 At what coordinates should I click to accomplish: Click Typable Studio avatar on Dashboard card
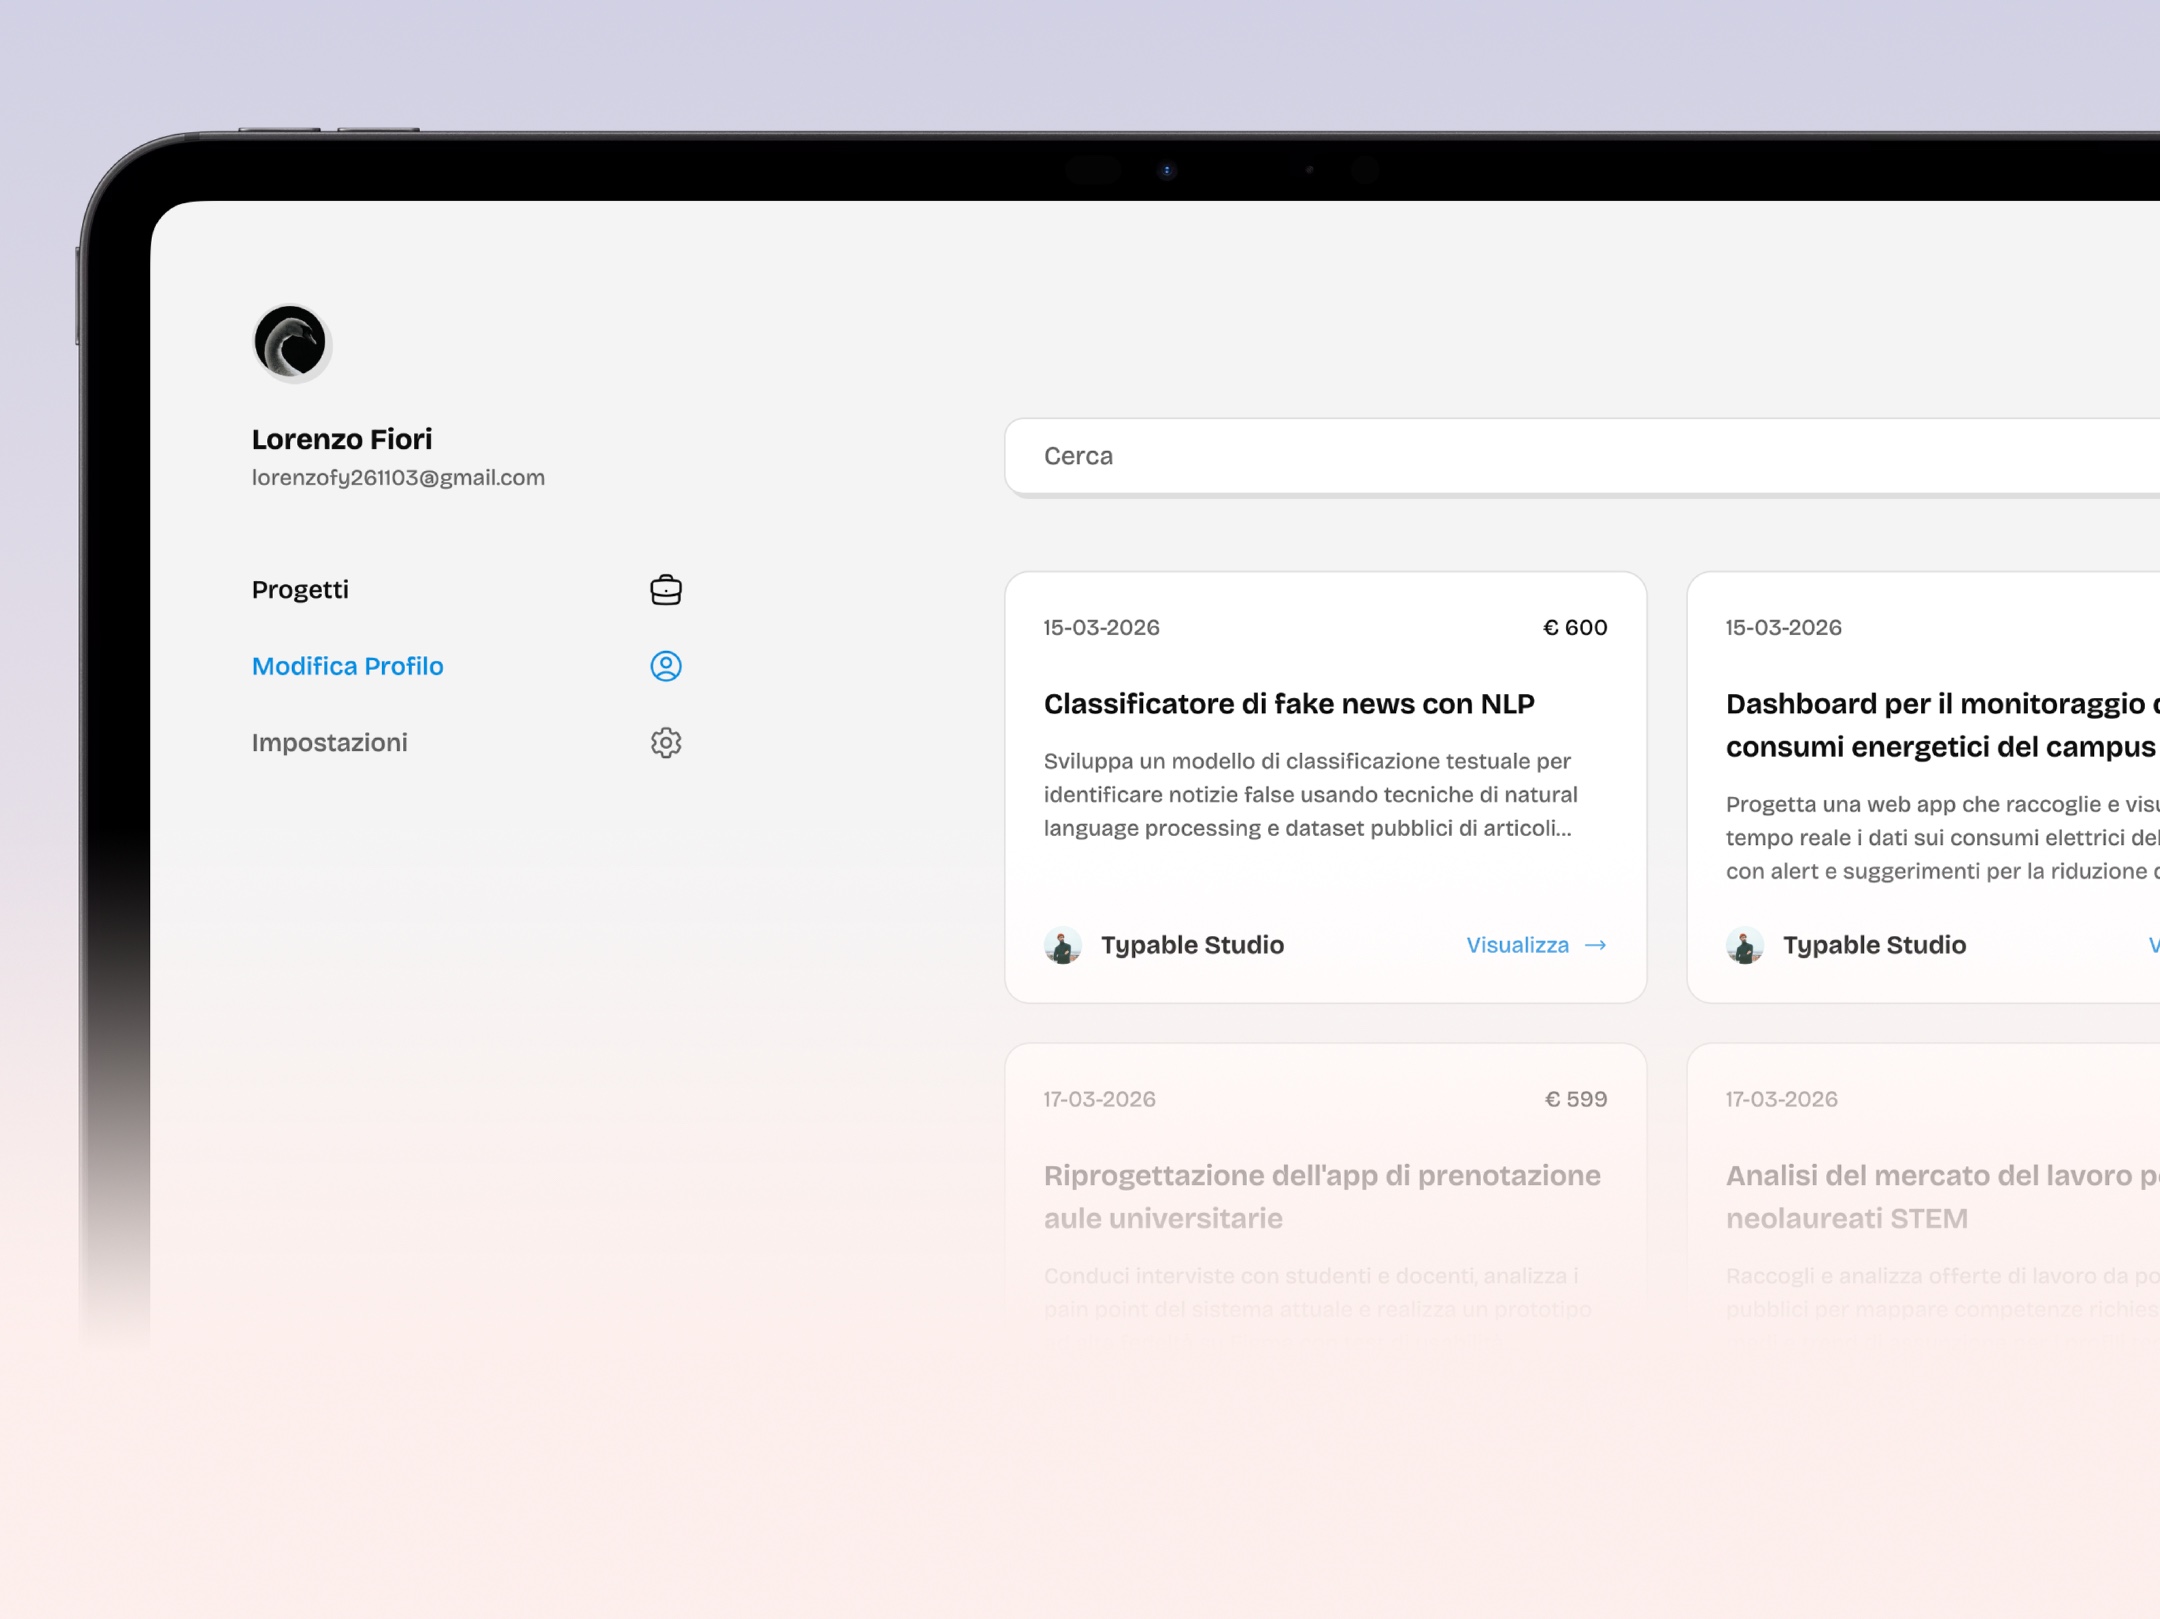tap(1744, 945)
